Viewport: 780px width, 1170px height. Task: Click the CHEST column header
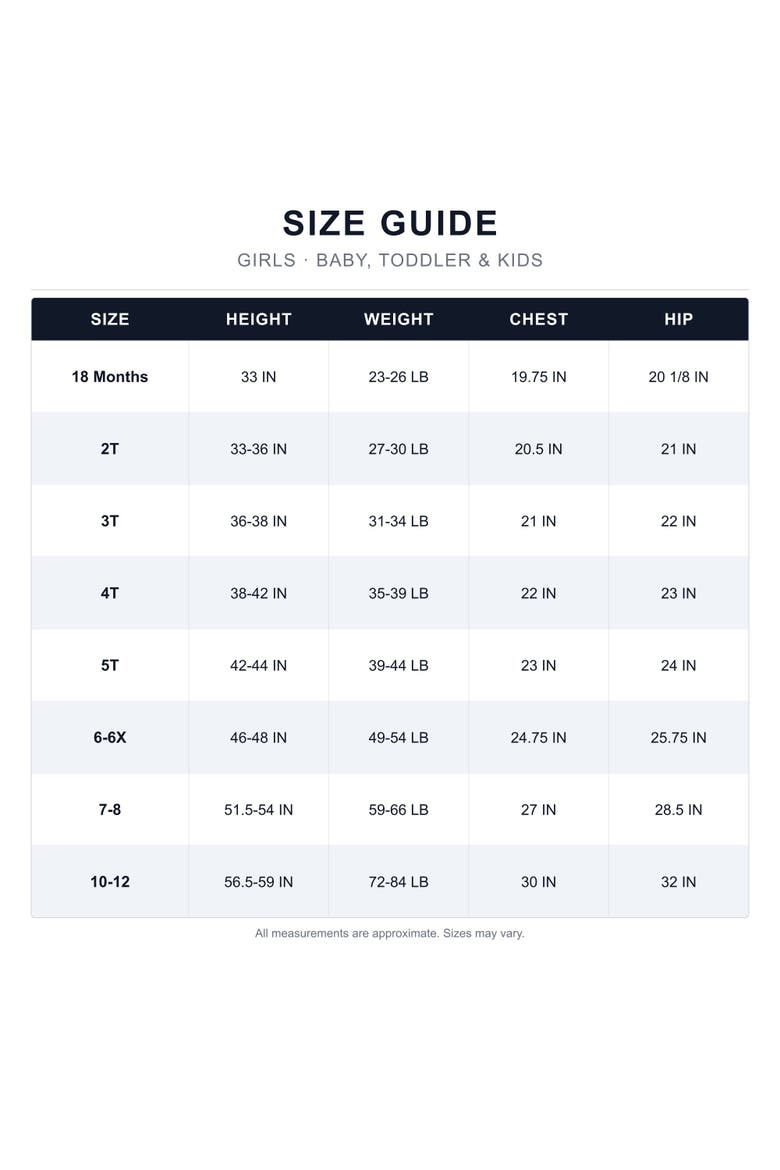click(538, 319)
